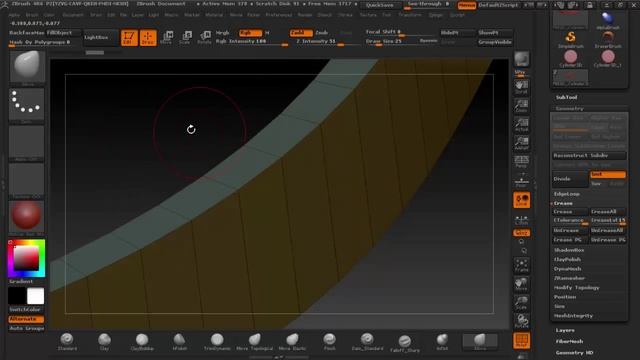Toggle the Zsub mode button
The width and height of the screenshot is (640, 360).
[322, 33]
